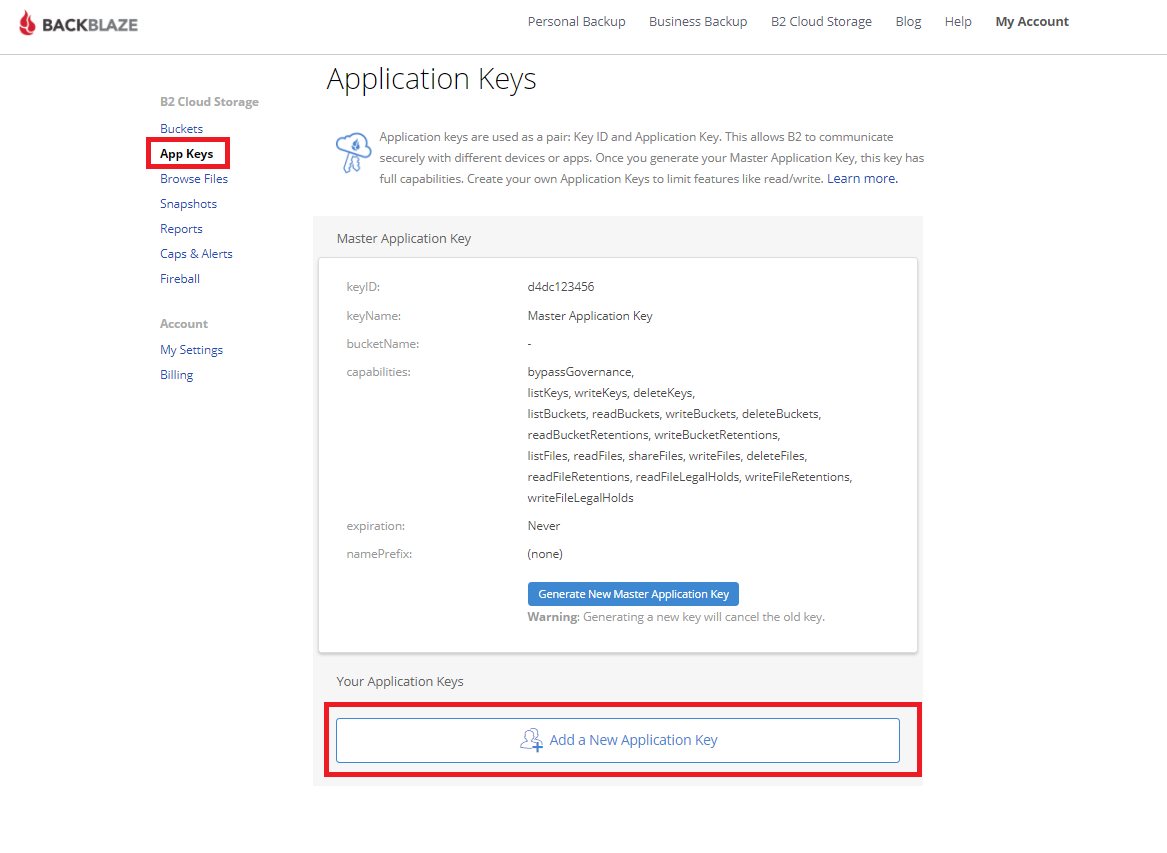Image resolution: width=1167 pixels, height=853 pixels.
Task: Go to Snapshots in the sidebar
Action: (188, 204)
